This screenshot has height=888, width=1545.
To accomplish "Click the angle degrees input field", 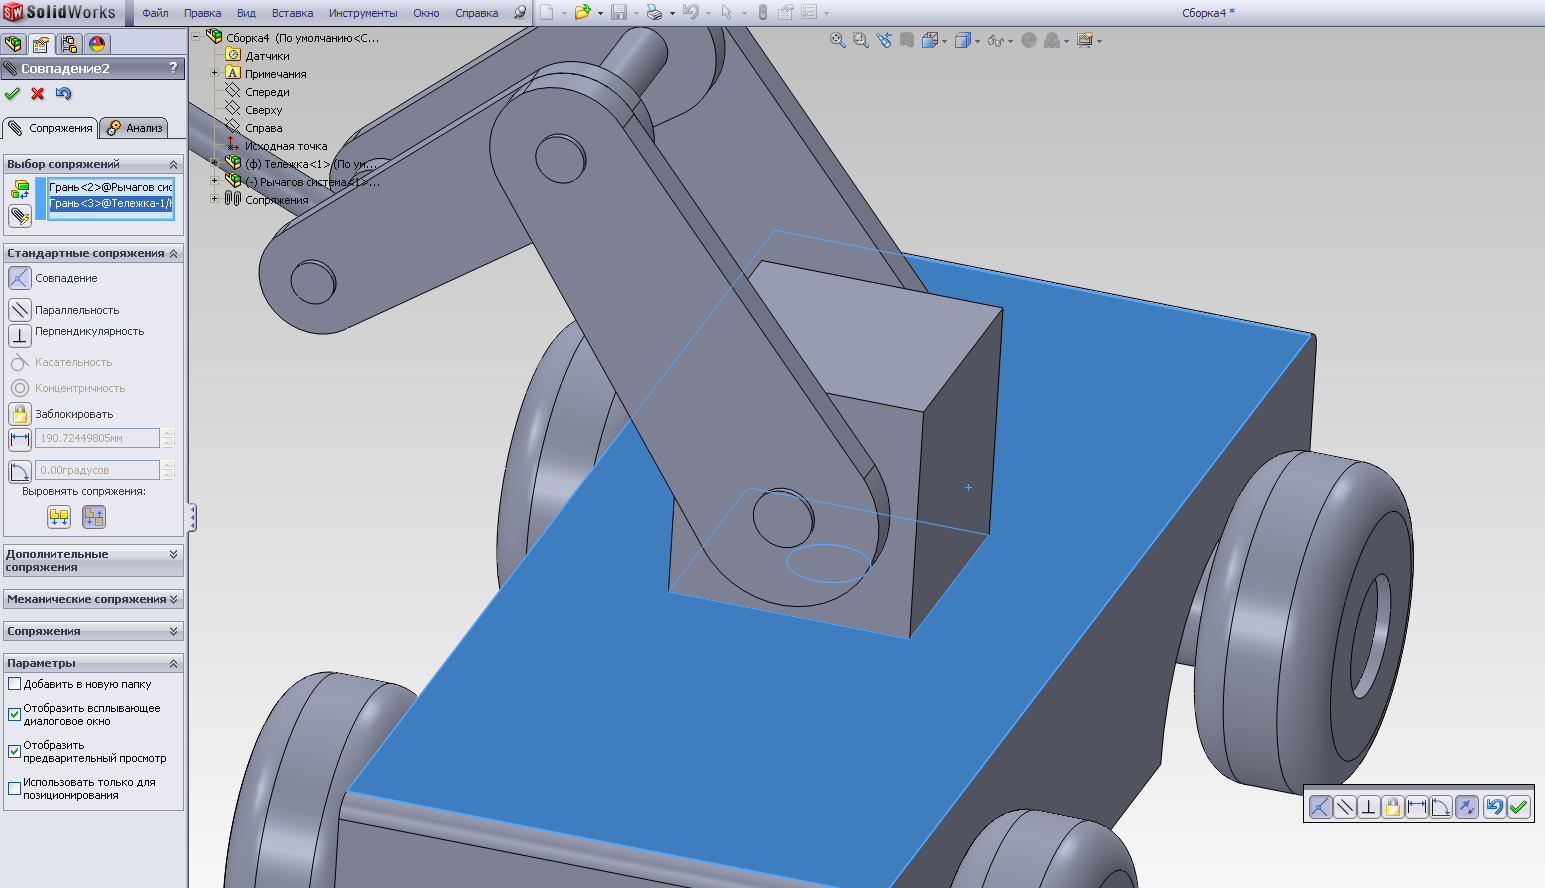I will click(98, 470).
